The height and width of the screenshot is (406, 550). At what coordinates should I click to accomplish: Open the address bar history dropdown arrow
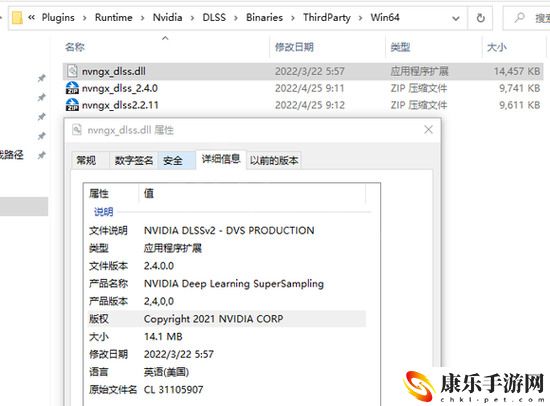coord(456,18)
